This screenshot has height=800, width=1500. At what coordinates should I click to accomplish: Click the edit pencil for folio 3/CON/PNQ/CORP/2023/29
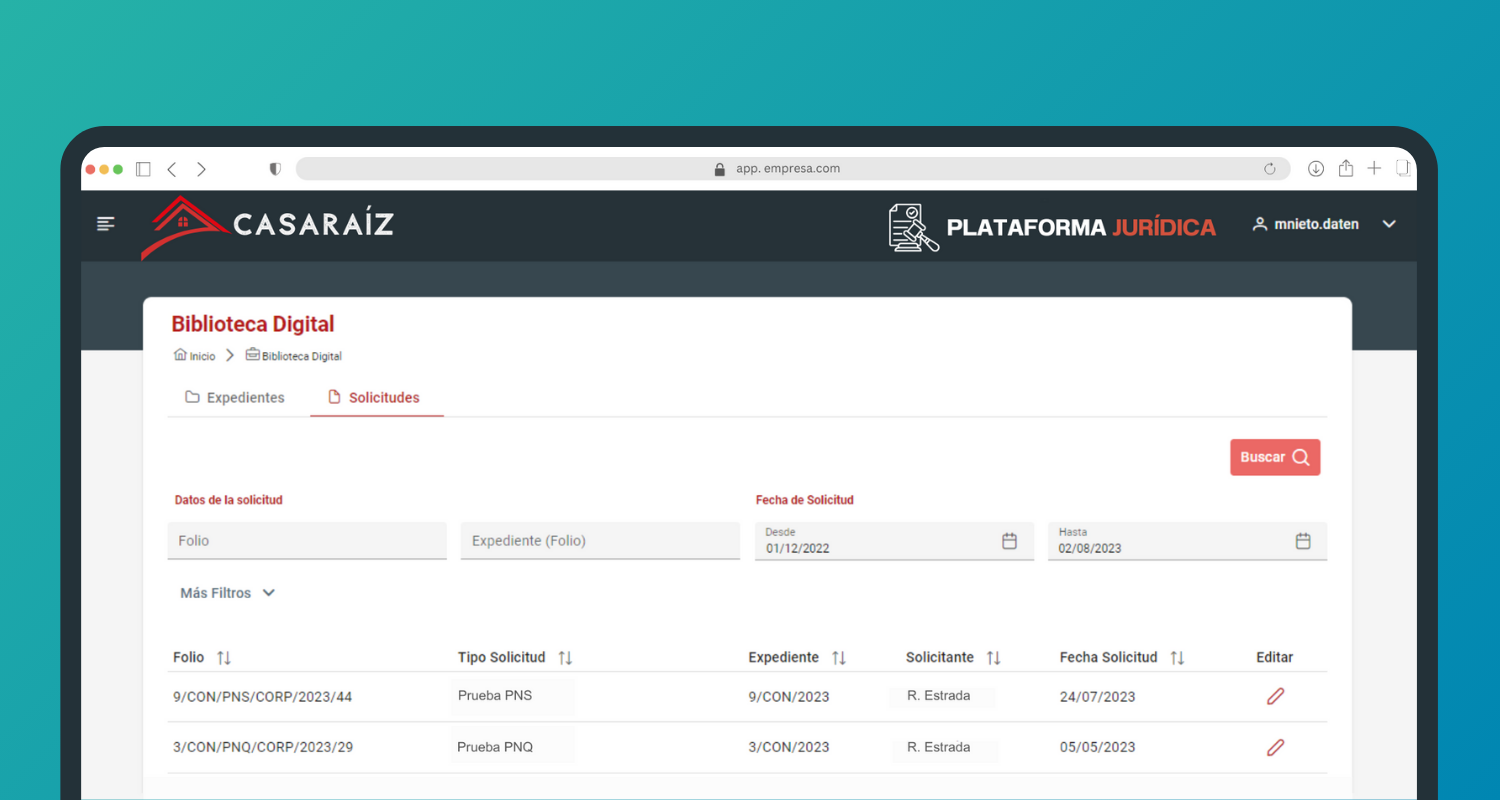[x=1275, y=747]
